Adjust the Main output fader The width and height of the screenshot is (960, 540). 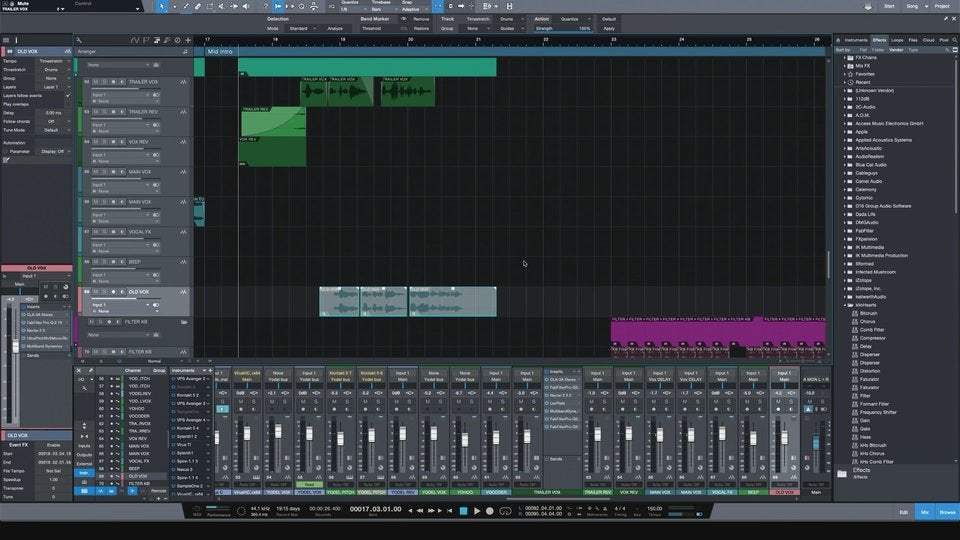click(x=815, y=443)
